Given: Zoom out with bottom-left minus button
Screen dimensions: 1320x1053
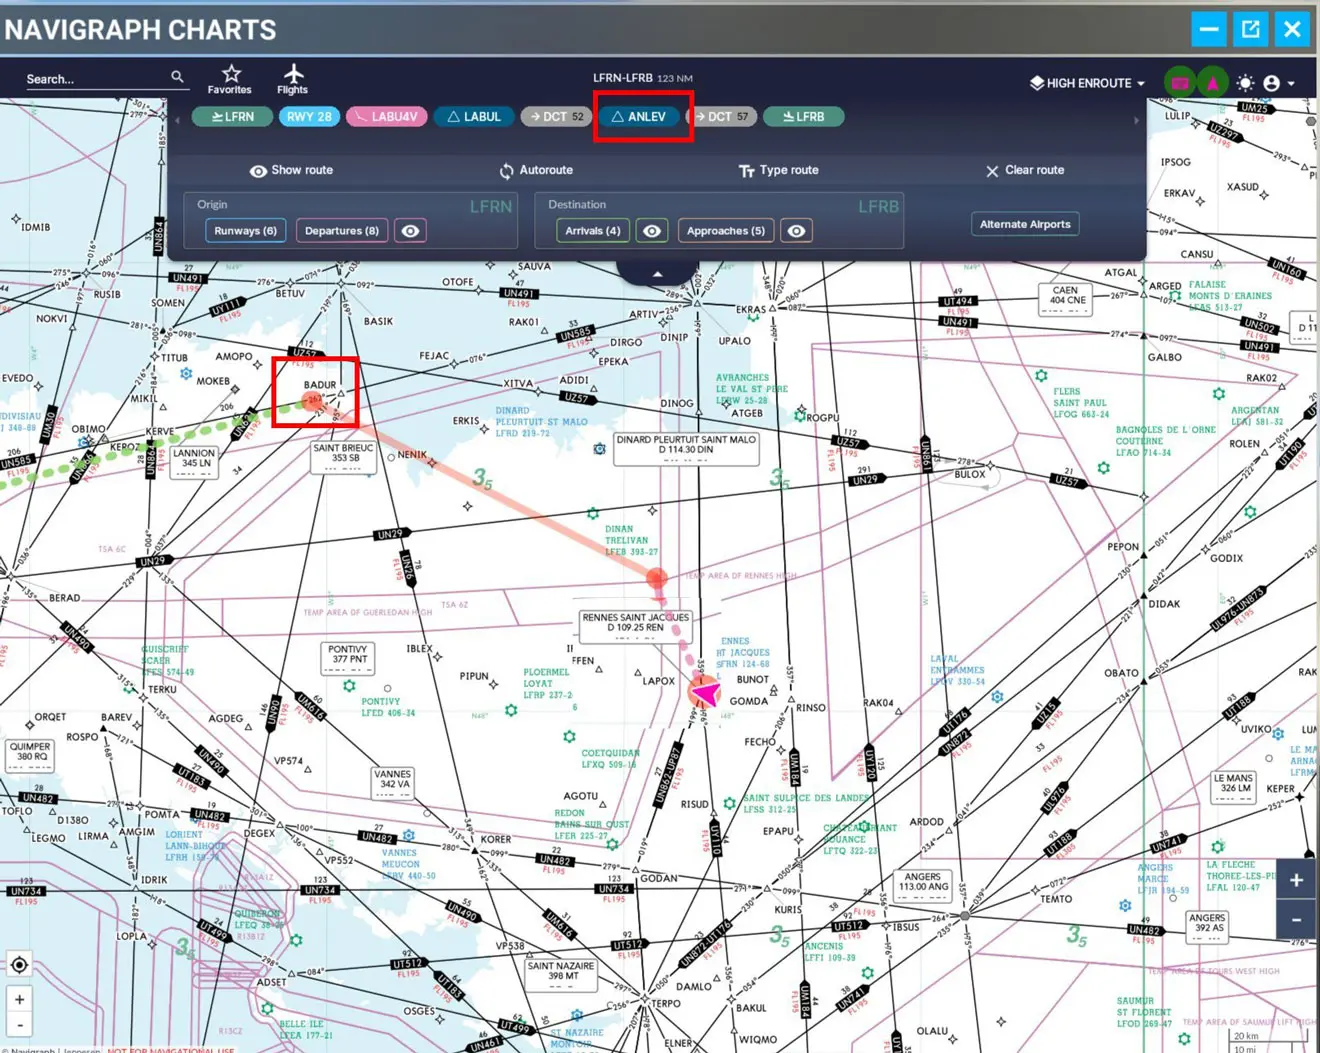Looking at the screenshot, I should pyautogui.click(x=19, y=1025).
